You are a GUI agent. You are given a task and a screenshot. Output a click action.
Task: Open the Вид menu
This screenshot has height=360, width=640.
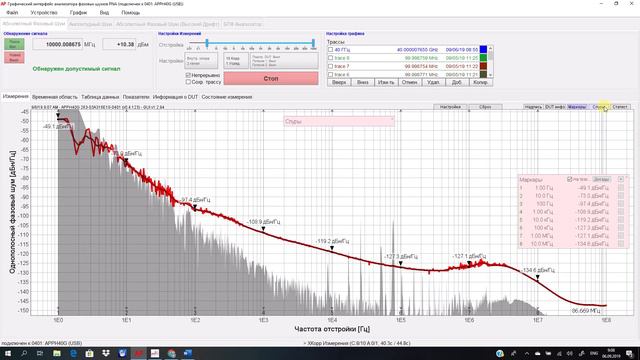pyautogui.click(x=104, y=13)
